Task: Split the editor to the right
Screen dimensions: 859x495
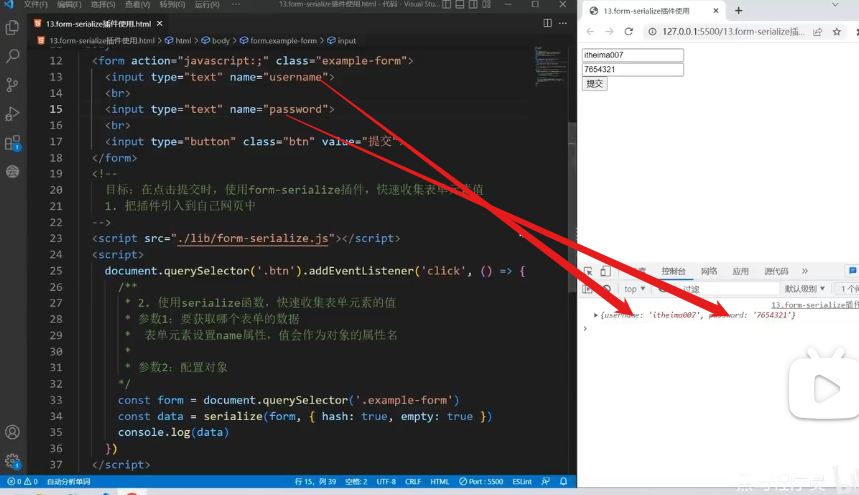Action: pos(547,23)
